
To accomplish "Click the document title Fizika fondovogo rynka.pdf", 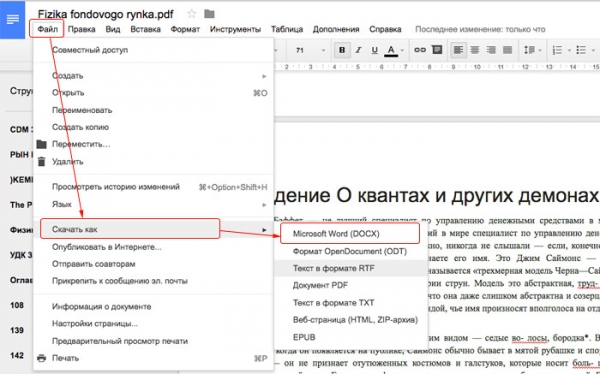I will 106,14.
